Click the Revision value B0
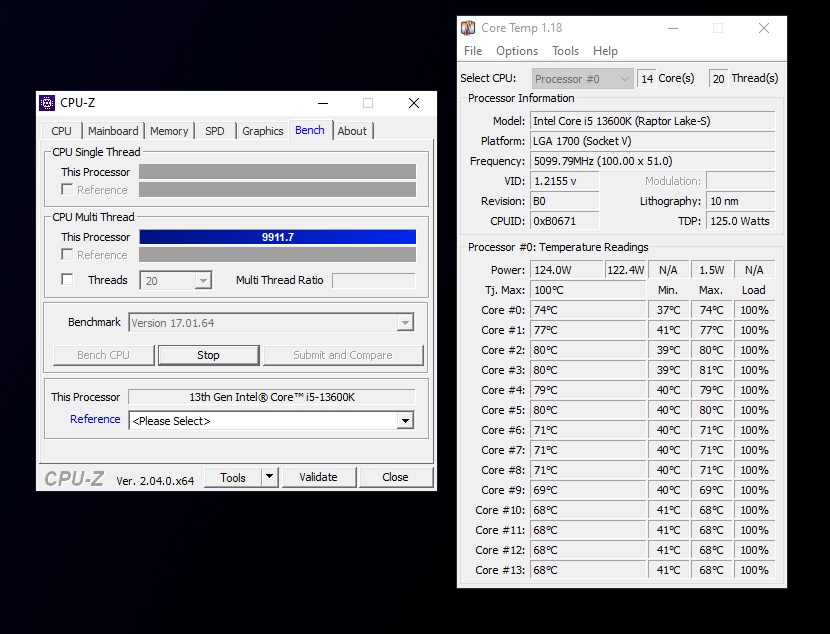This screenshot has height=634, width=830. point(565,201)
